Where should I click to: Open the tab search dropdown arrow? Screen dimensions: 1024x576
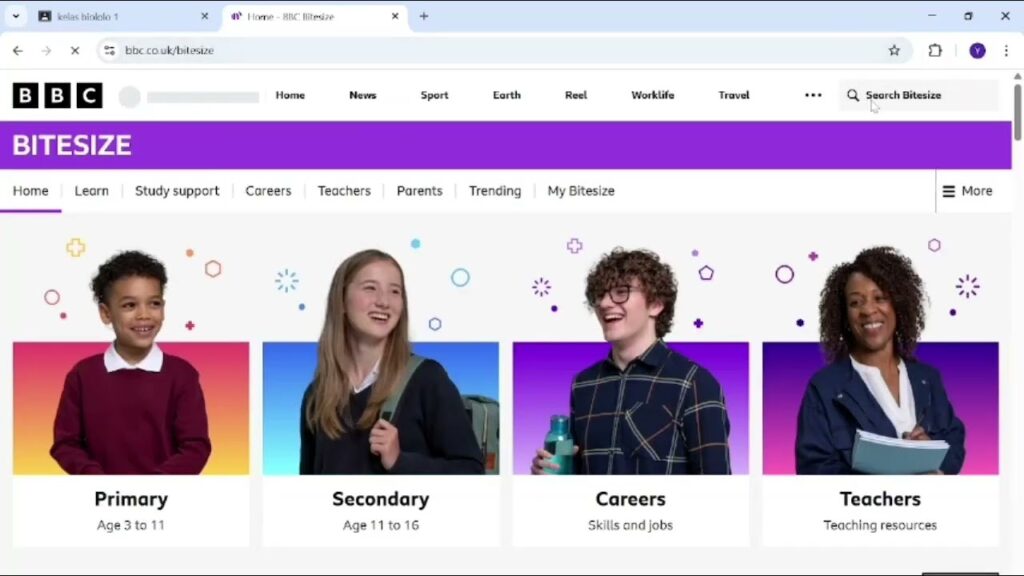(x=15, y=16)
